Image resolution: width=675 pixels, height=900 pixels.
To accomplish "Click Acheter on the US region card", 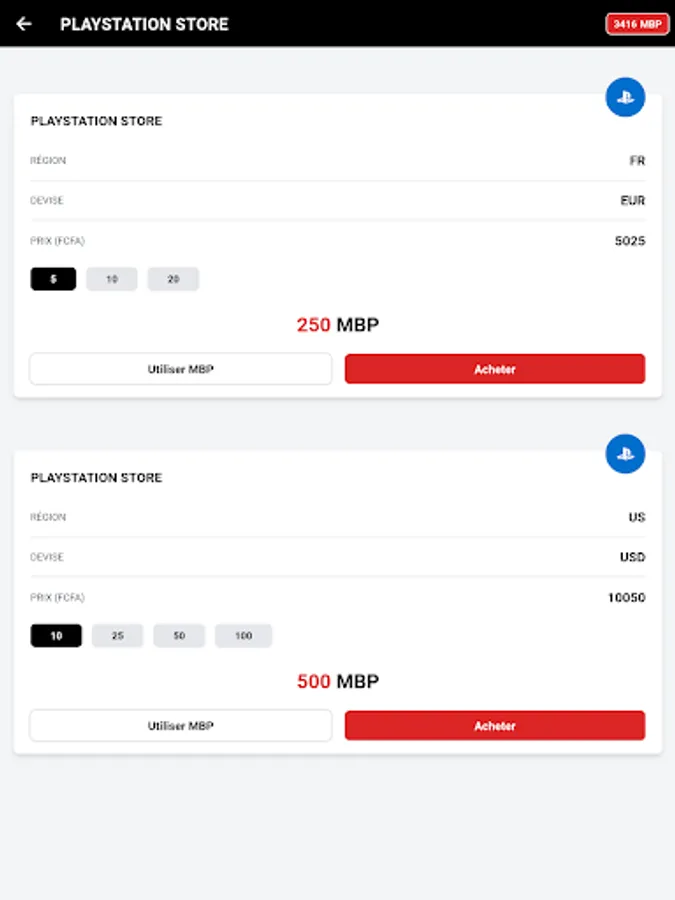I will [495, 726].
